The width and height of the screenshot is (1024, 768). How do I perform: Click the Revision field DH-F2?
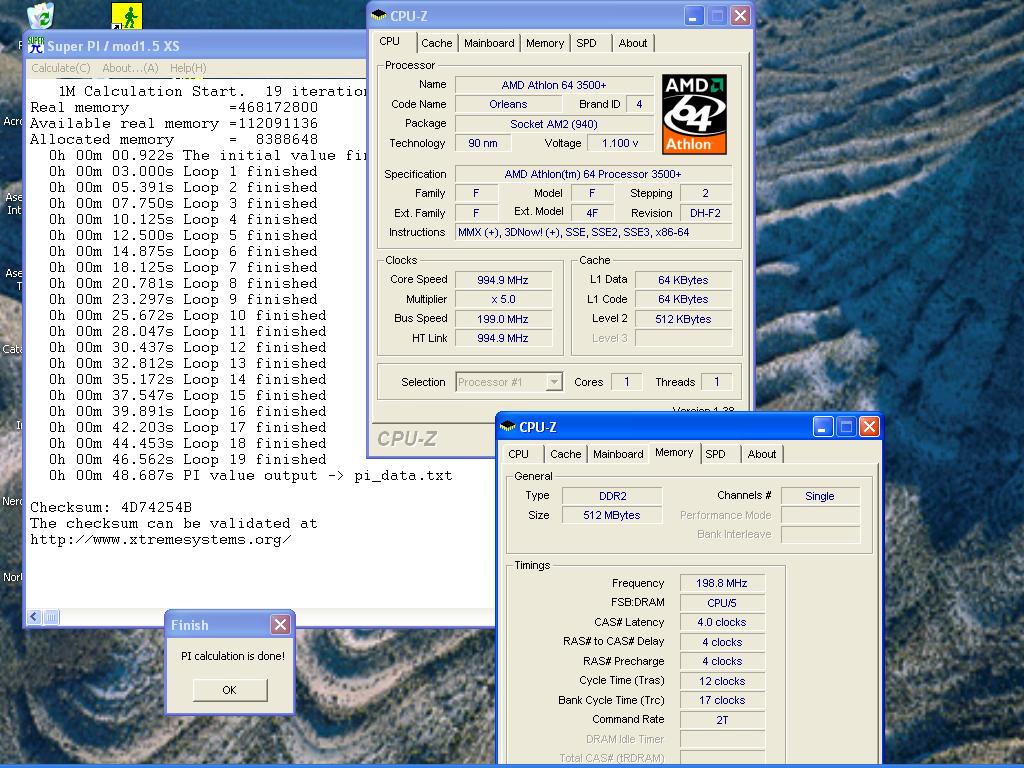point(705,213)
